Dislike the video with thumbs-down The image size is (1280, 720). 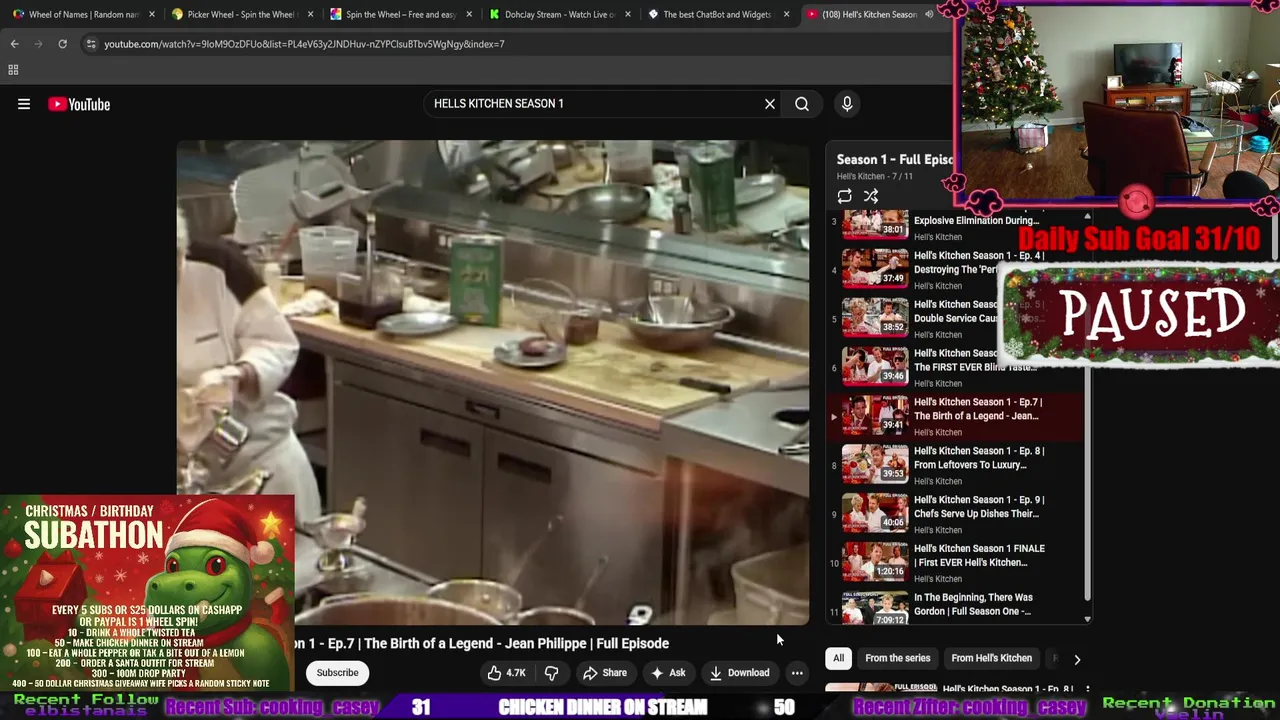pyautogui.click(x=551, y=673)
